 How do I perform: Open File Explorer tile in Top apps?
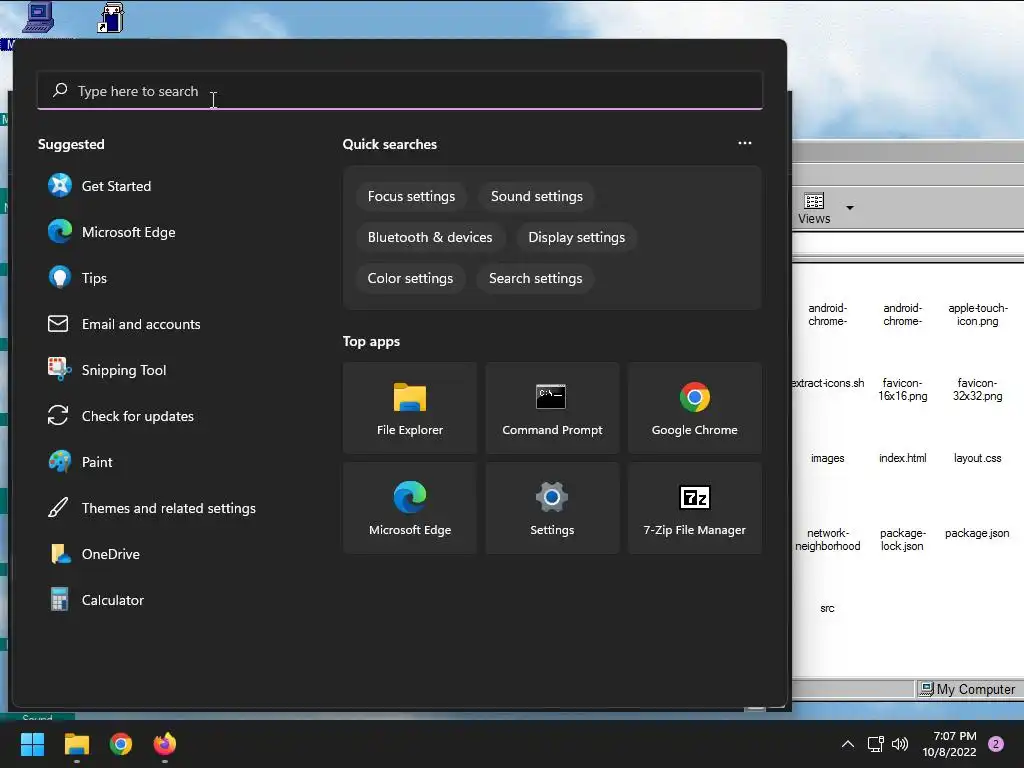pos(409,408)
